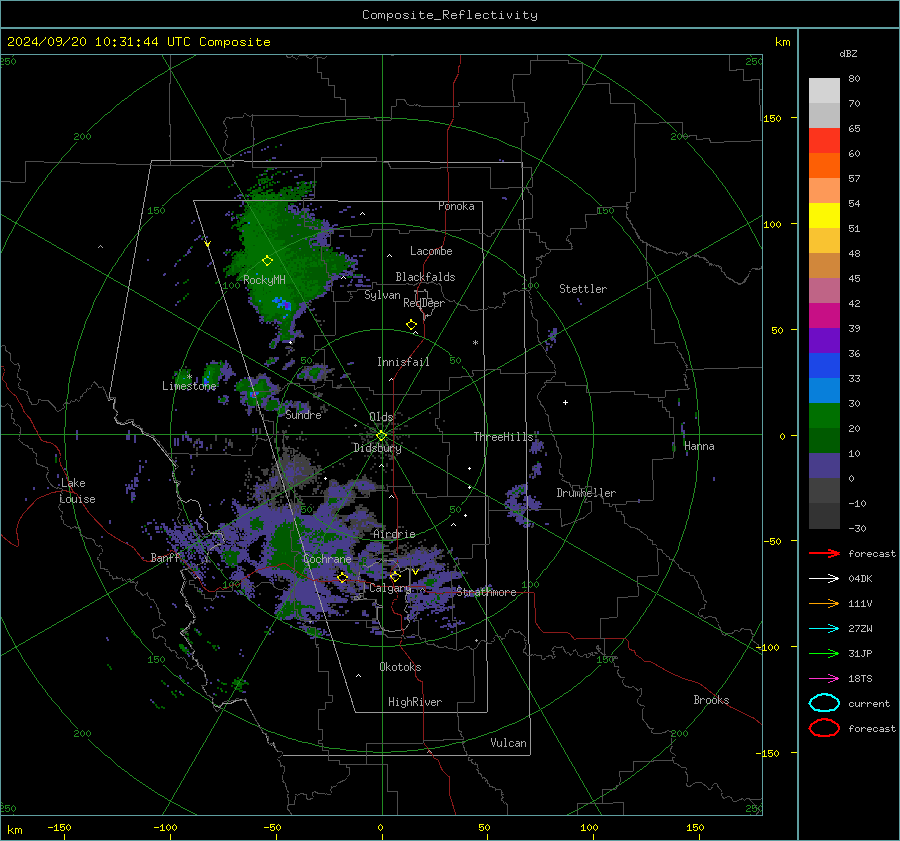Click the Sundre label
Screen dimensions: 900x841
pyautogui.click(x=303, y=415)
